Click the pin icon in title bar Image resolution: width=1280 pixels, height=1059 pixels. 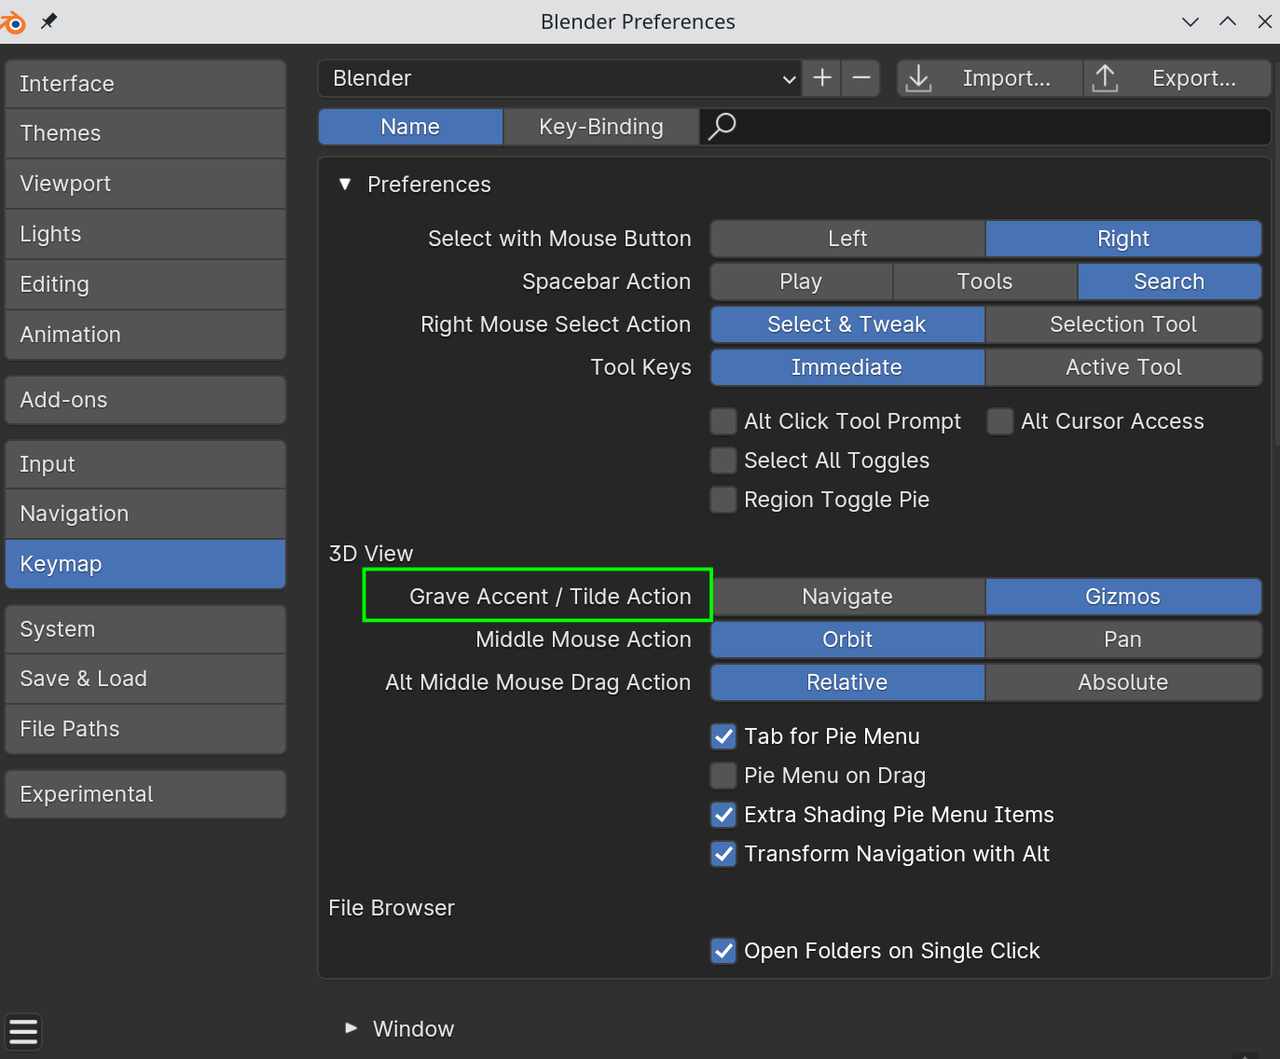pos(48,21)
